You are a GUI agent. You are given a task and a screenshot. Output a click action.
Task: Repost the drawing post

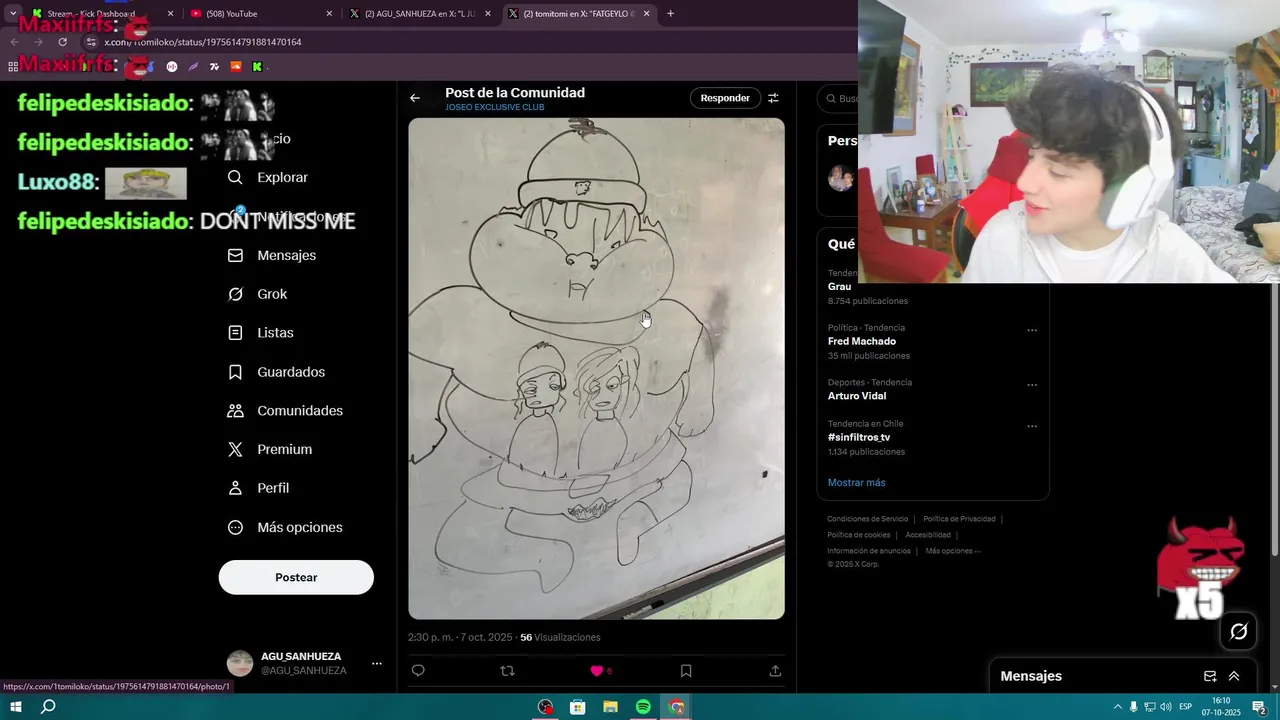coord(507,671)
